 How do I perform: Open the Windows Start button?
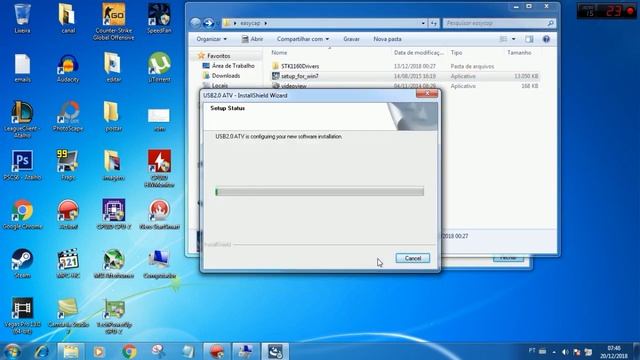tap(12, 351)
